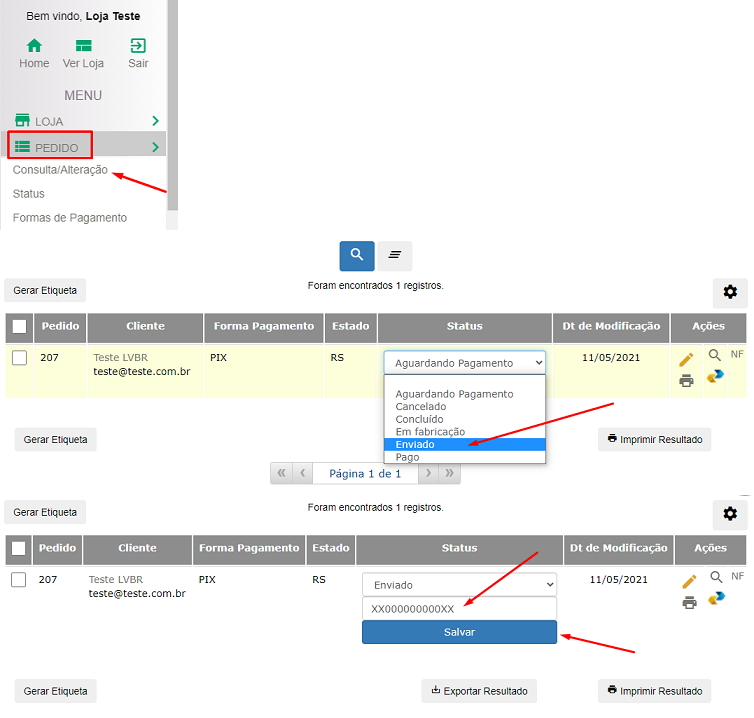Click the list filter icon beside search

tap(394, 256)
